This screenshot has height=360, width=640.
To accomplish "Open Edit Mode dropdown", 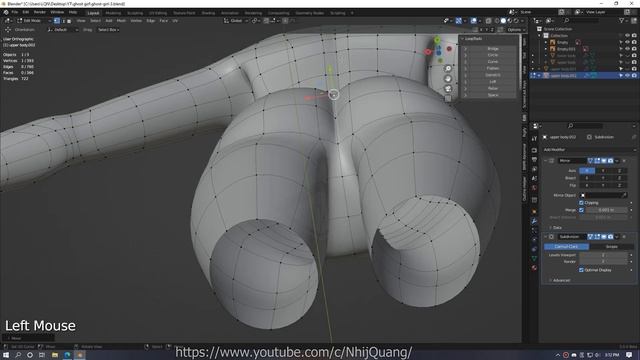I will (34, 20).
